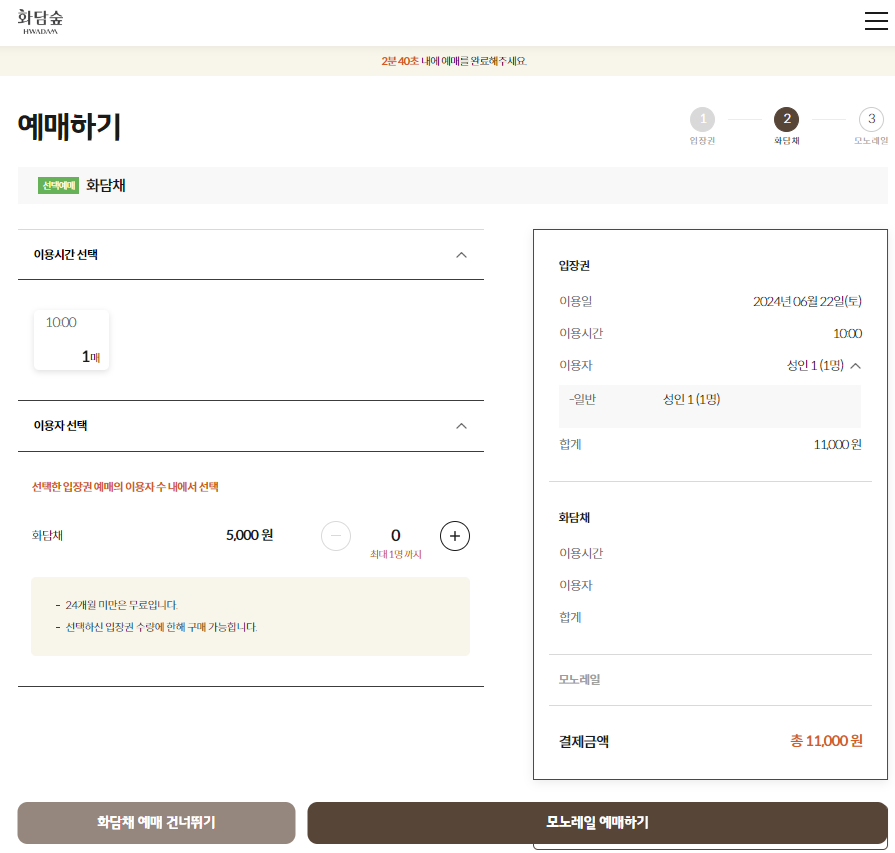Click the highlighted step 2 circle
Image resolution: width=895 pixels, height=853 pixels.
pyautogui.click(x=787, y=120)
